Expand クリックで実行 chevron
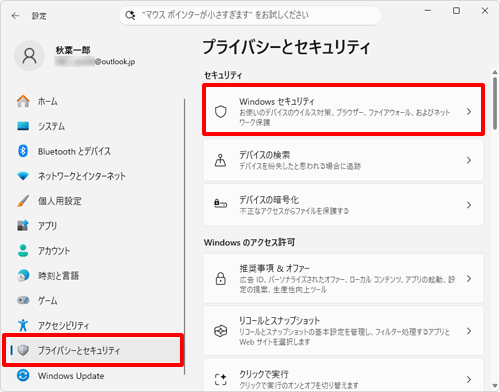The image size is (500, 392). 469,379
